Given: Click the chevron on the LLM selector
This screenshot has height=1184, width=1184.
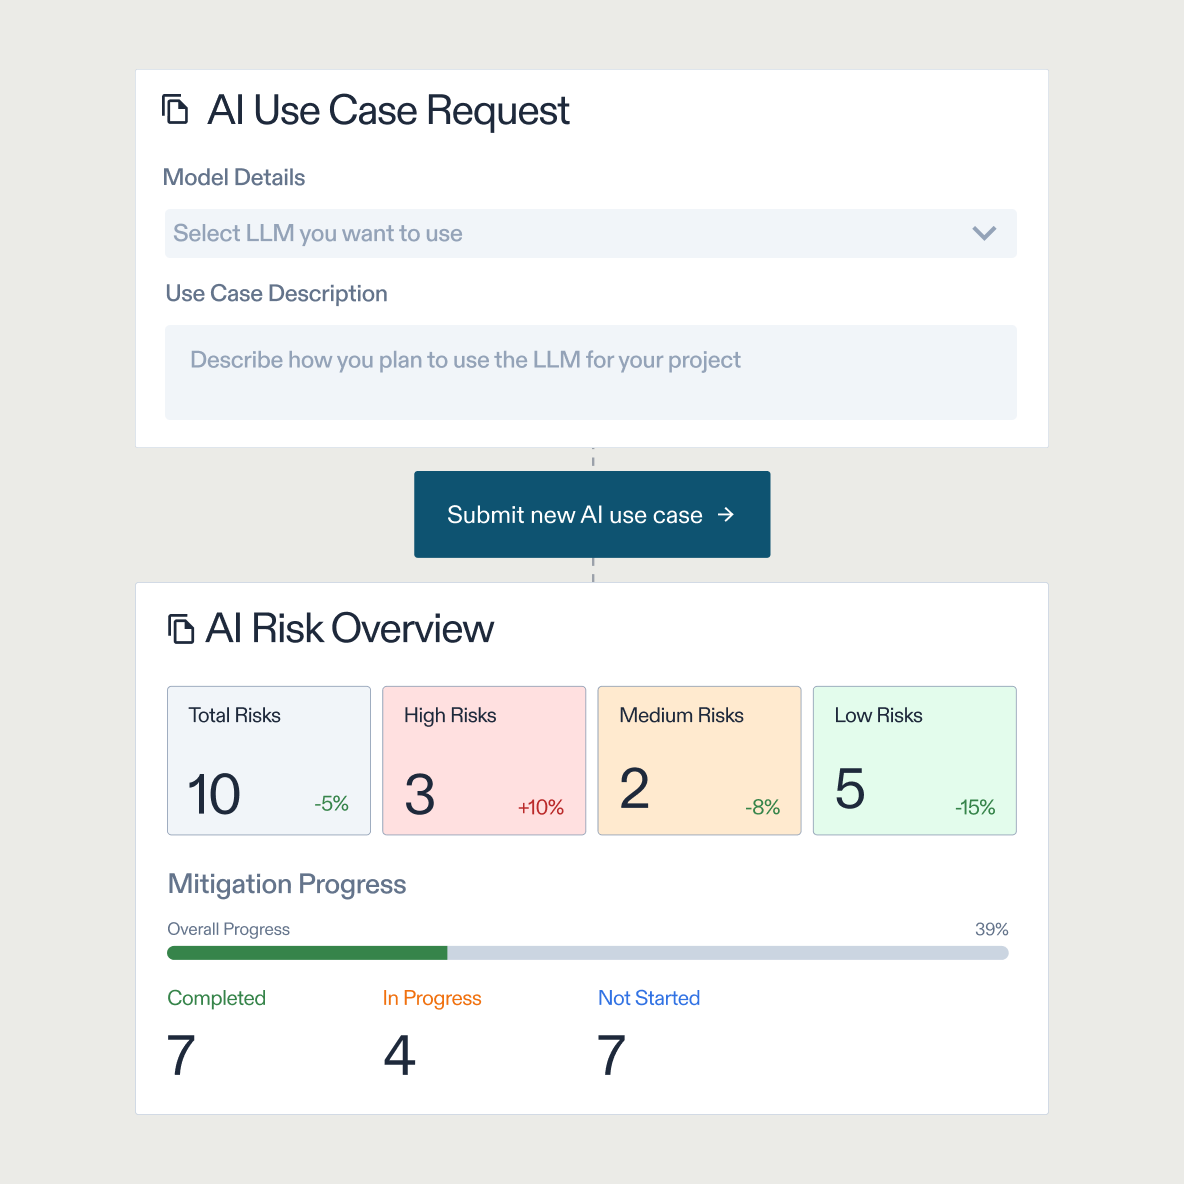Looking at the screenshot, I should coord(984,233).
